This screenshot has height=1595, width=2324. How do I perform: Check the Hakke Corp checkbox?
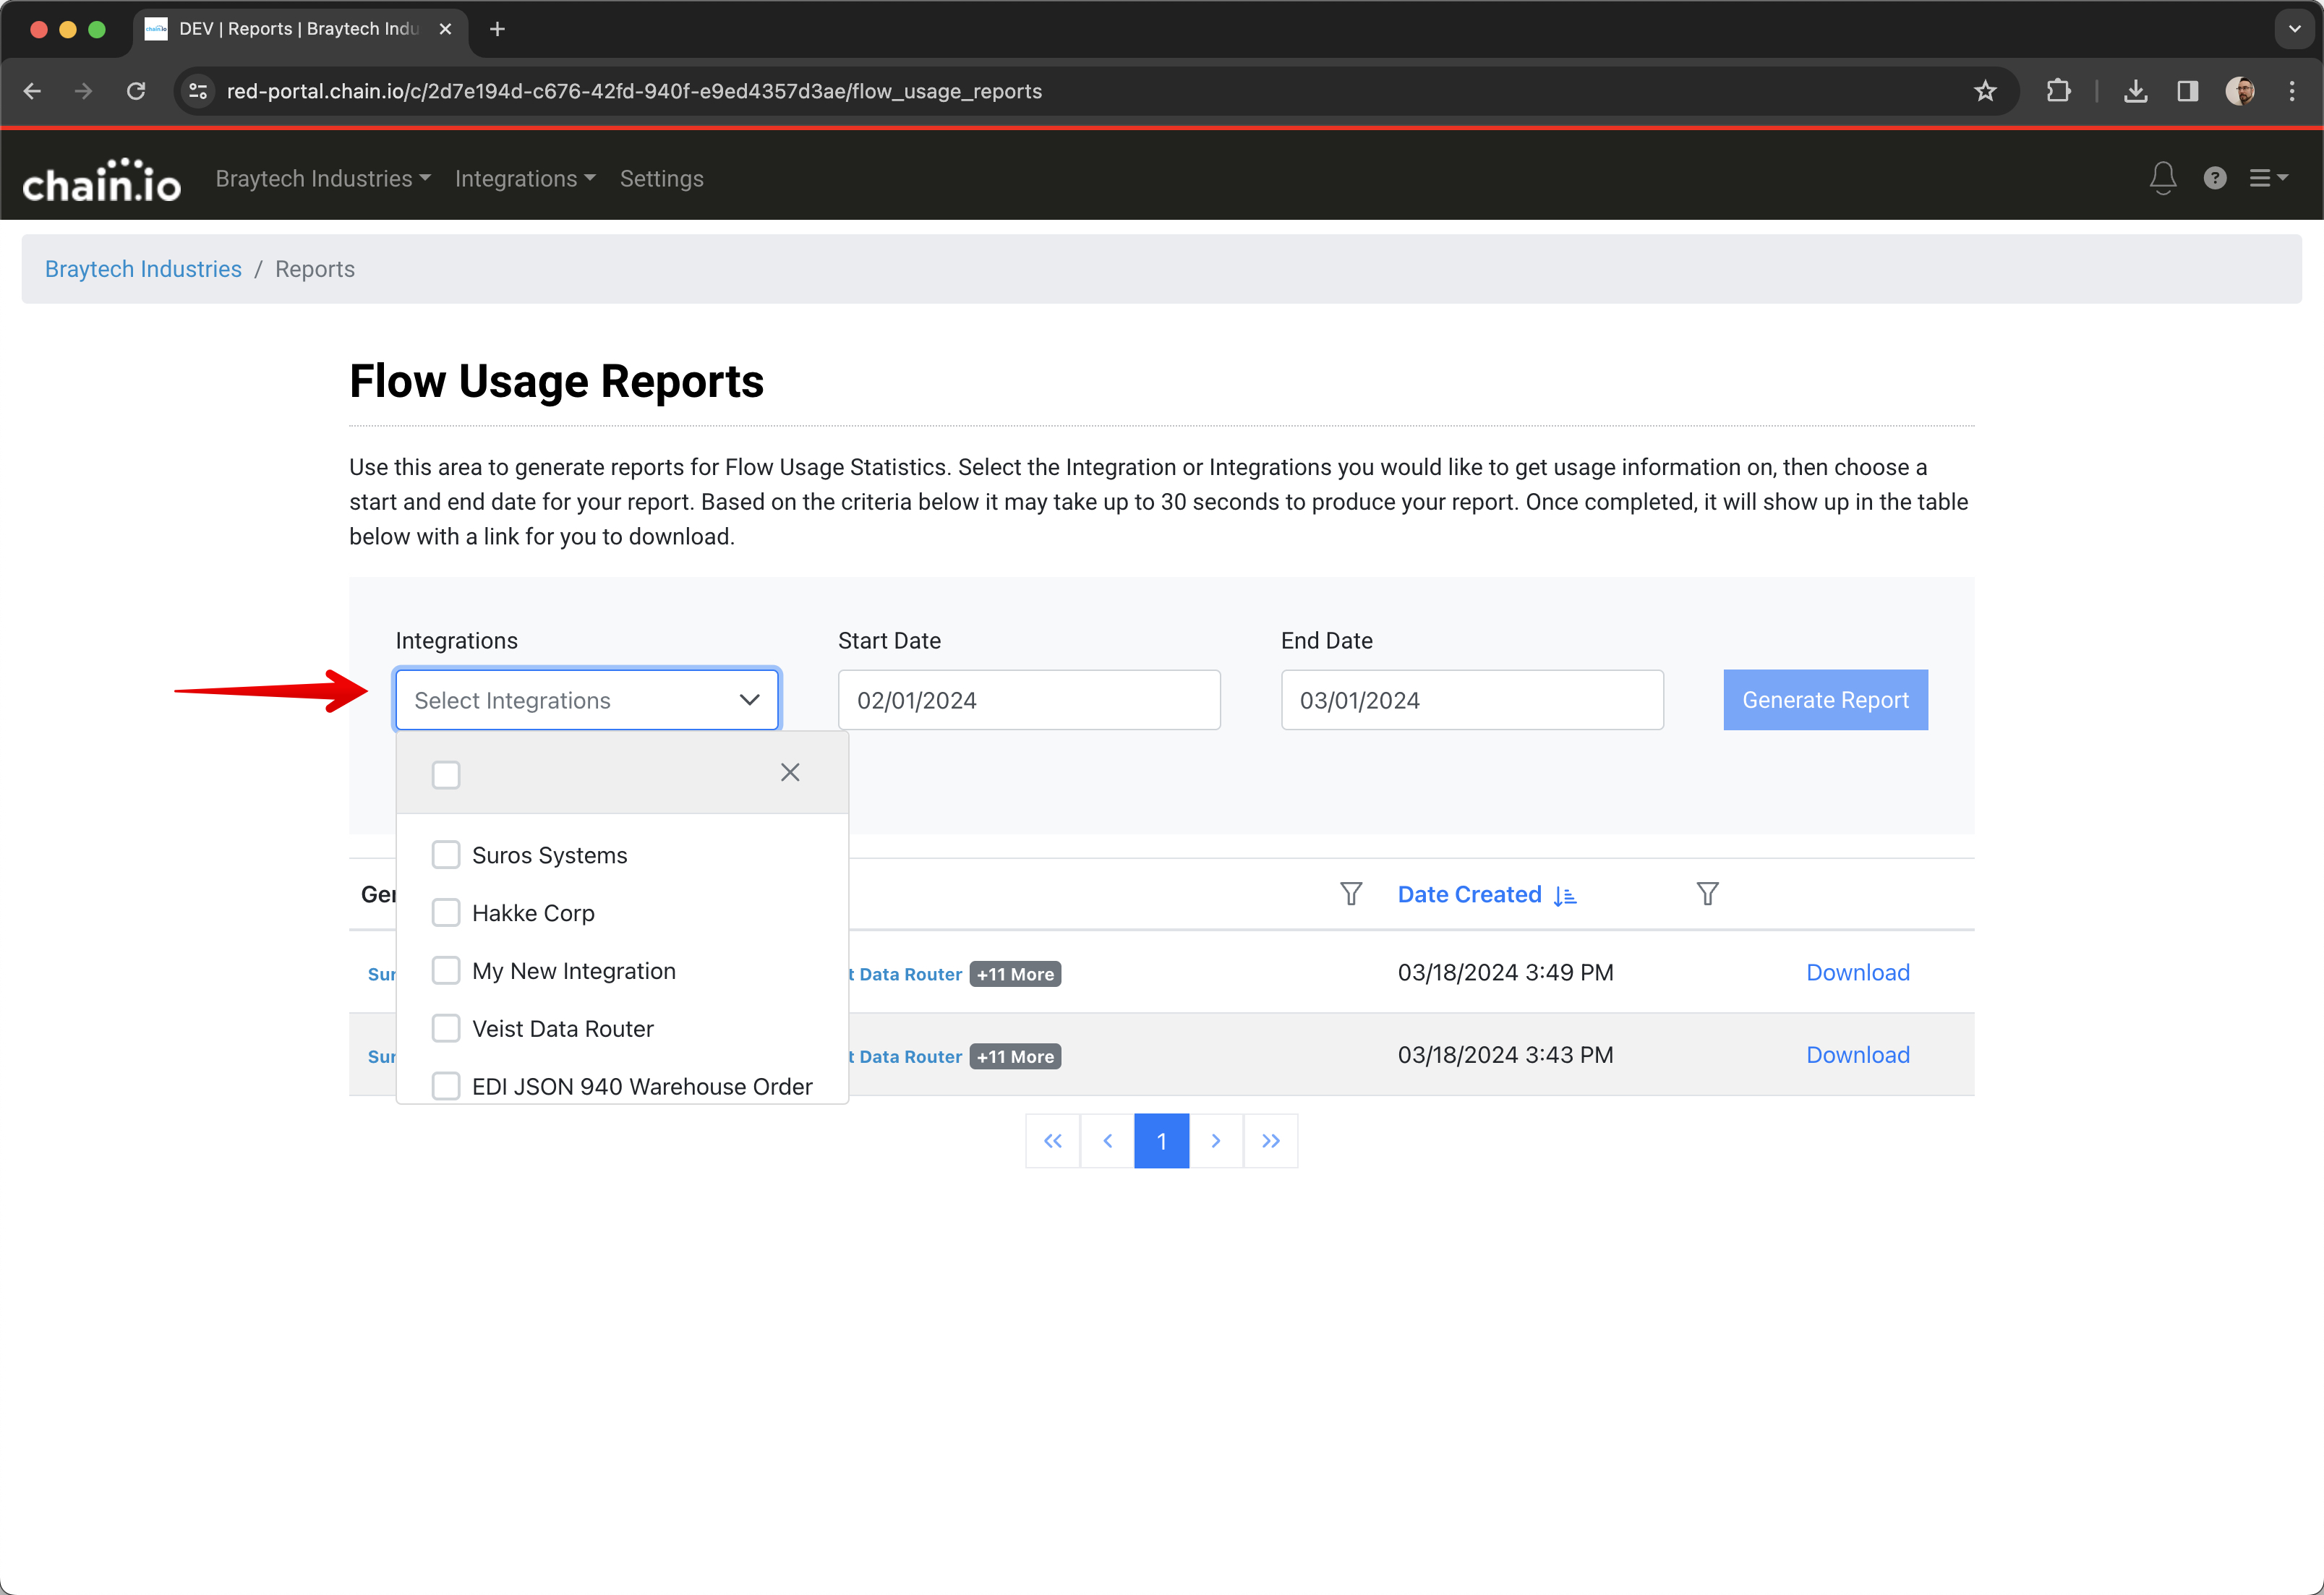(x=446, y=913)
